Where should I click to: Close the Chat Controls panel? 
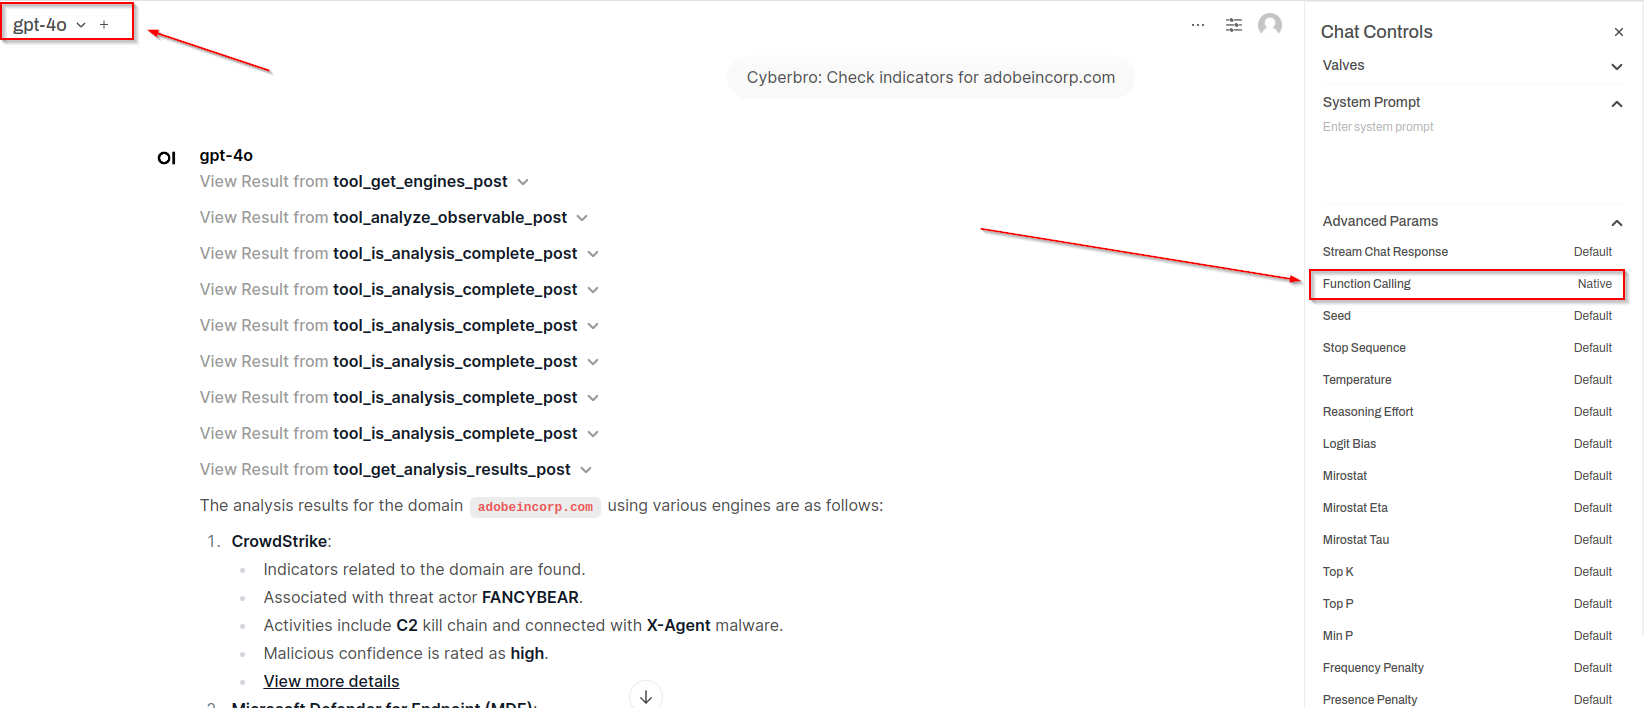click(1618, 32)
